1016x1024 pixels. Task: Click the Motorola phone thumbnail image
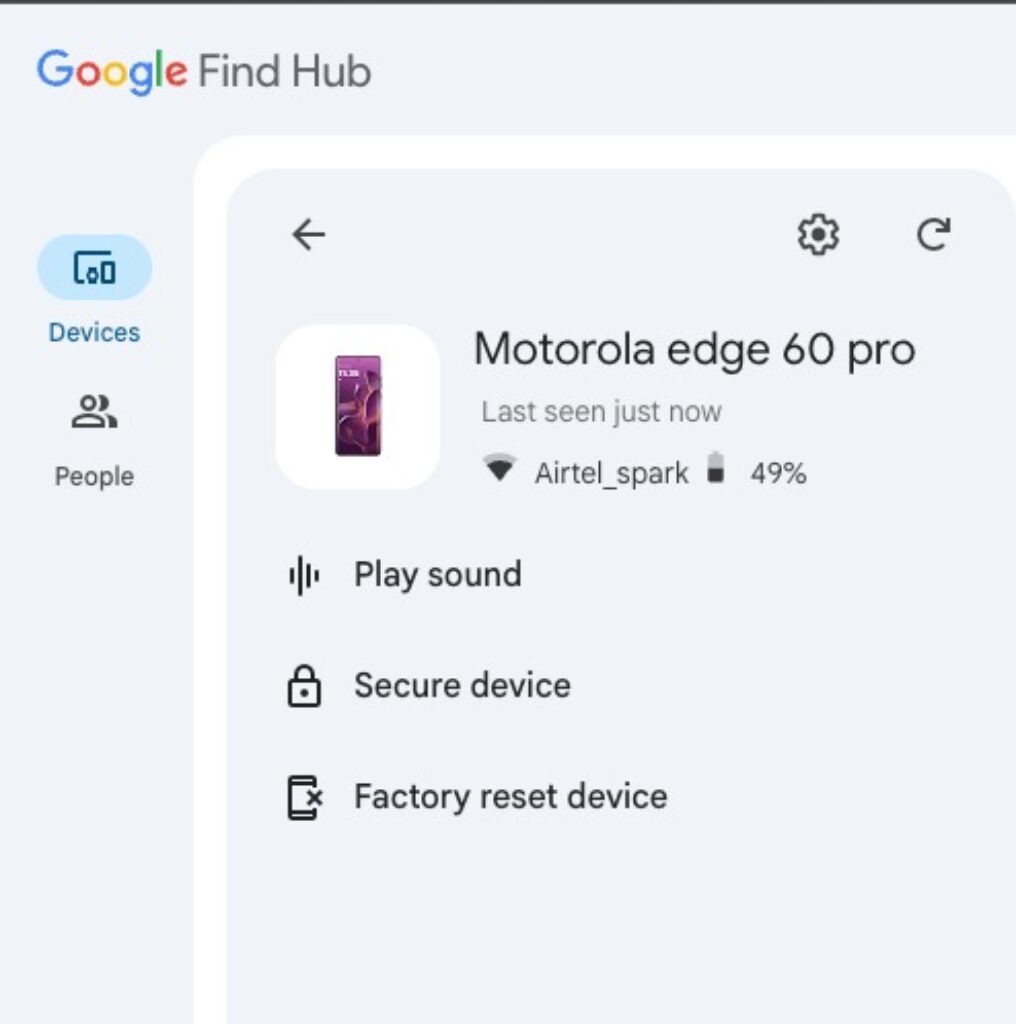[358, 406]
